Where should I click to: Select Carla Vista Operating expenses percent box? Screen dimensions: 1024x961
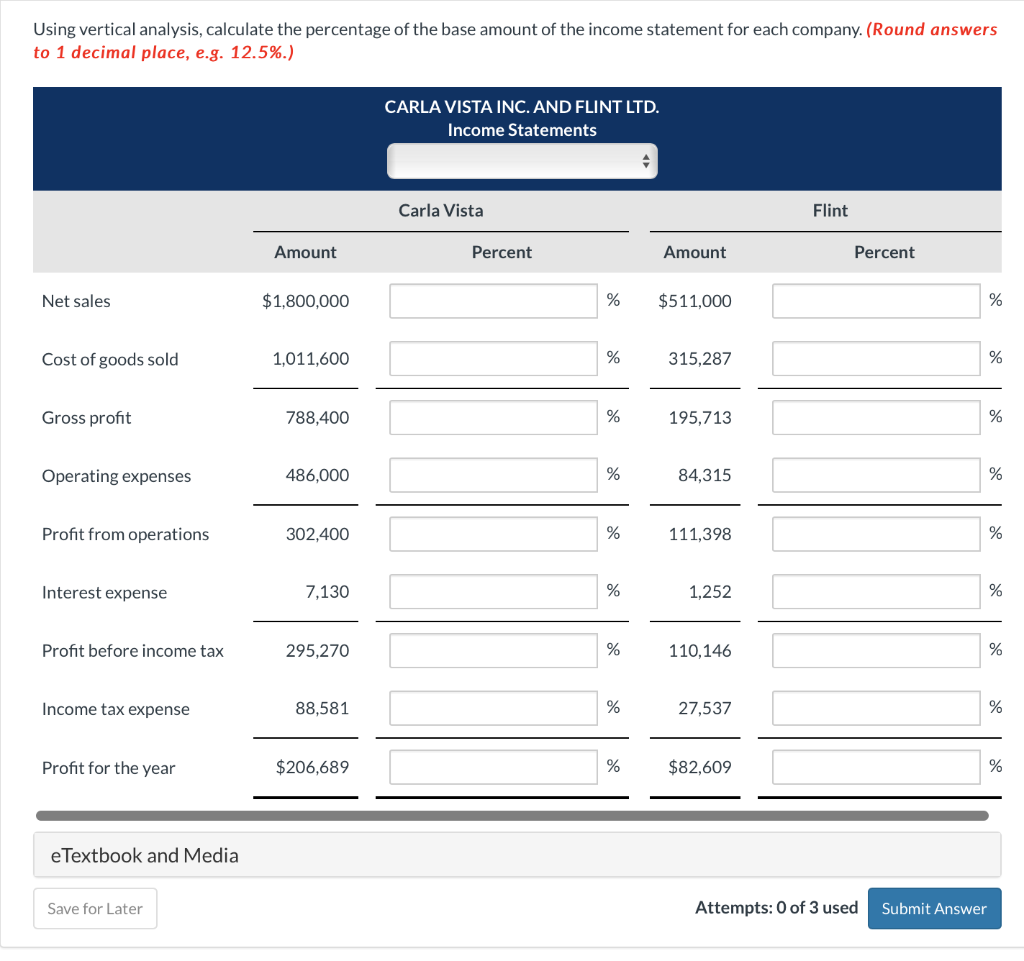pos(492,474)
